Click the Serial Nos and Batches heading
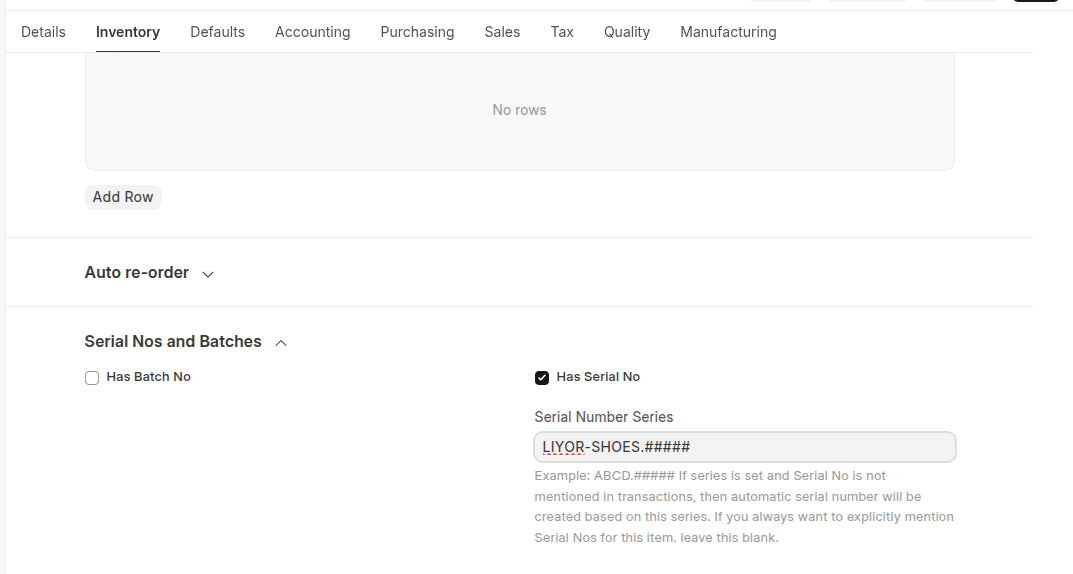This screenshot has height=574, width=1073. (173, 342)
